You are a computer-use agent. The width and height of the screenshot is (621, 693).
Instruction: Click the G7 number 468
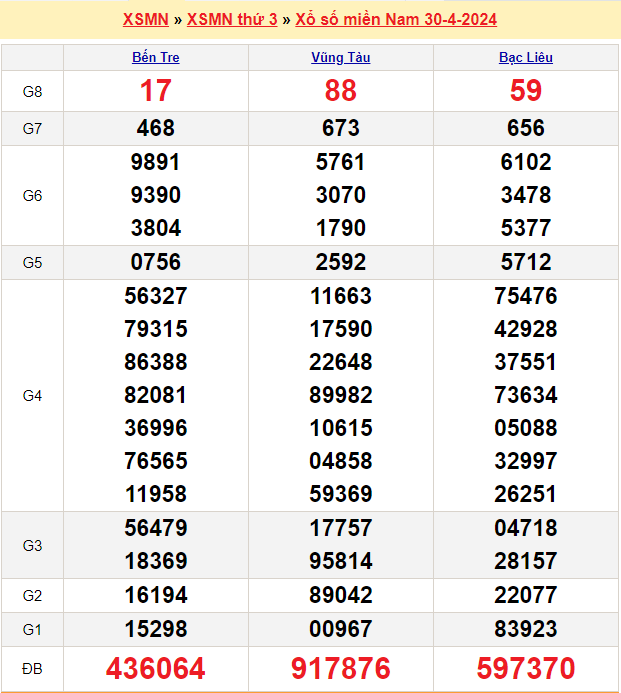click(x=156, y=128)
